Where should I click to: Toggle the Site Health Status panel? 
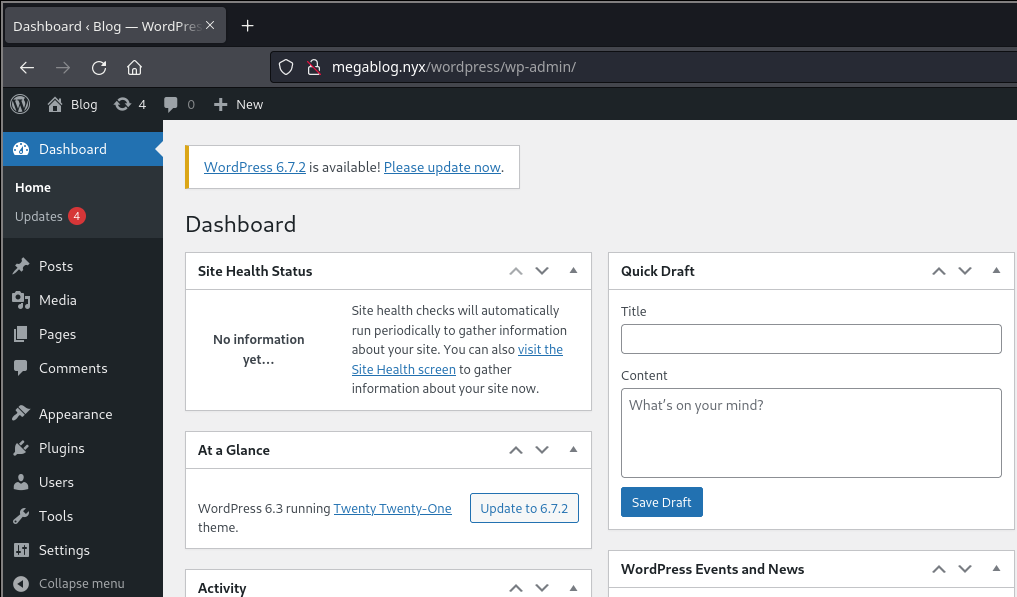click(x=573, y=271)
